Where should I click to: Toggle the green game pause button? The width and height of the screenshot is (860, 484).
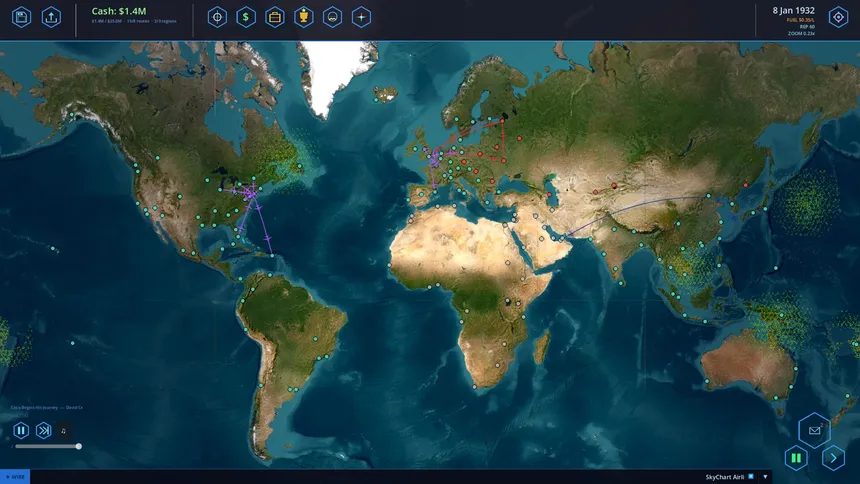pyautogui.click(x=796, y=458)
